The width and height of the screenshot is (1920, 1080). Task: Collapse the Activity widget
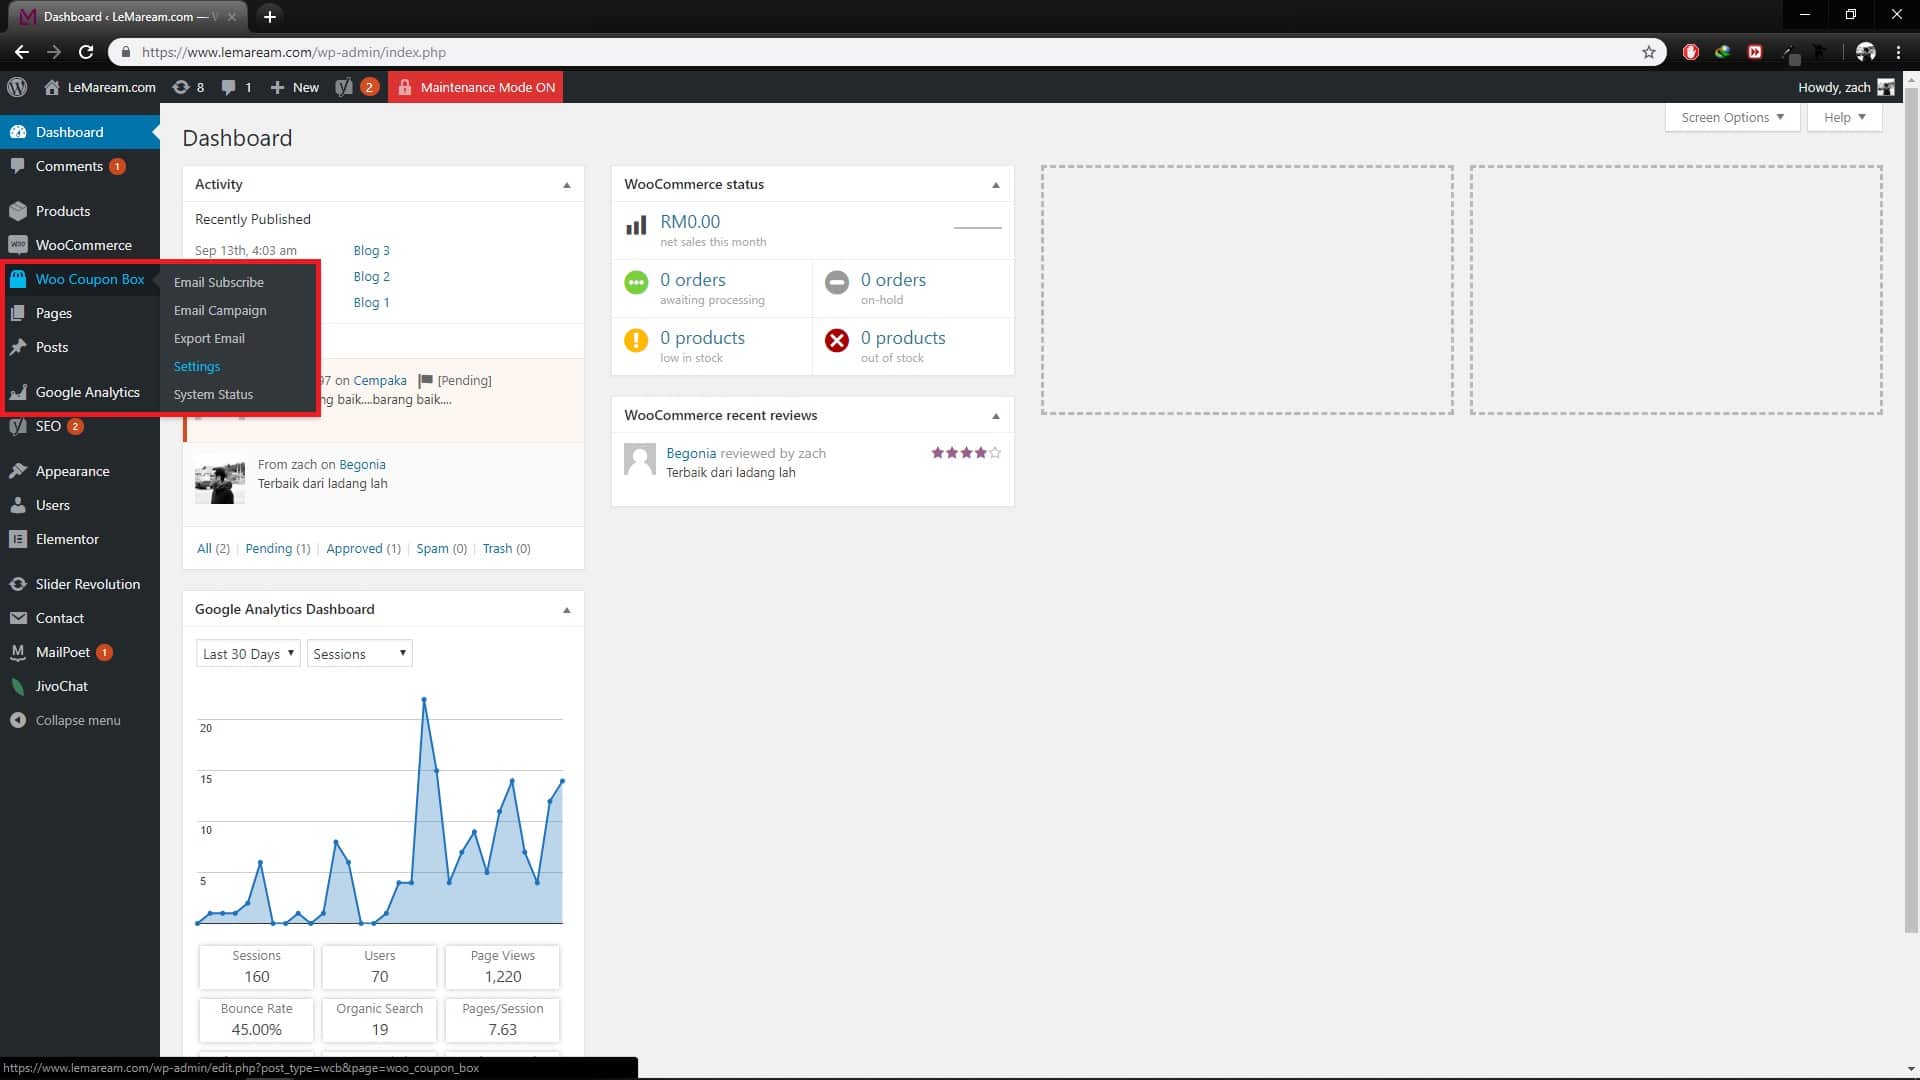[566, 185]
